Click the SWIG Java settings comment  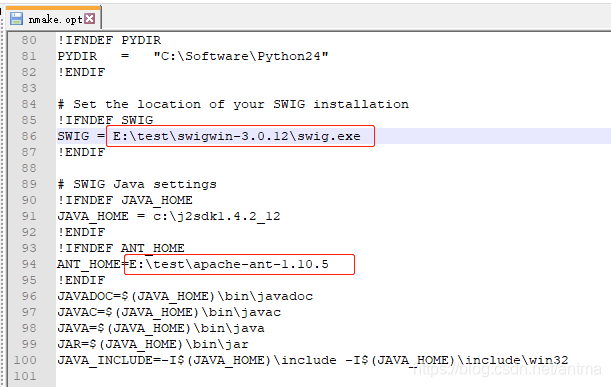pyautogui.click(x=137, y=184)
